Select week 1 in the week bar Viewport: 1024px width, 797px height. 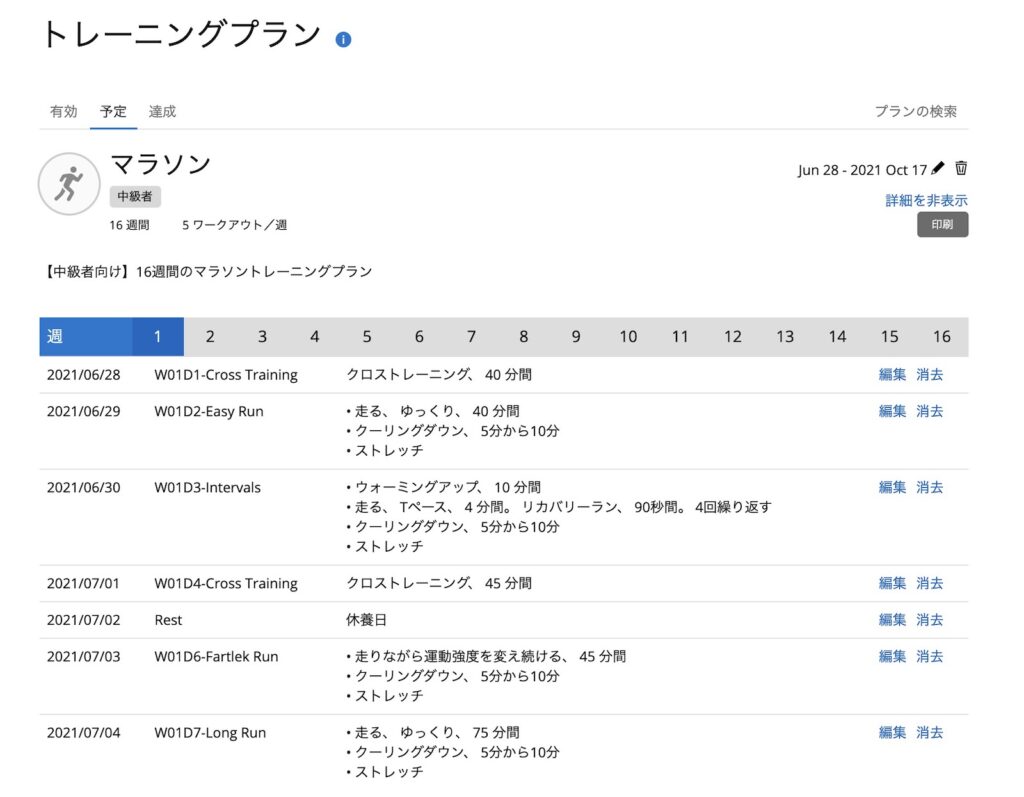pyautogui.click(x=157, y=336)
